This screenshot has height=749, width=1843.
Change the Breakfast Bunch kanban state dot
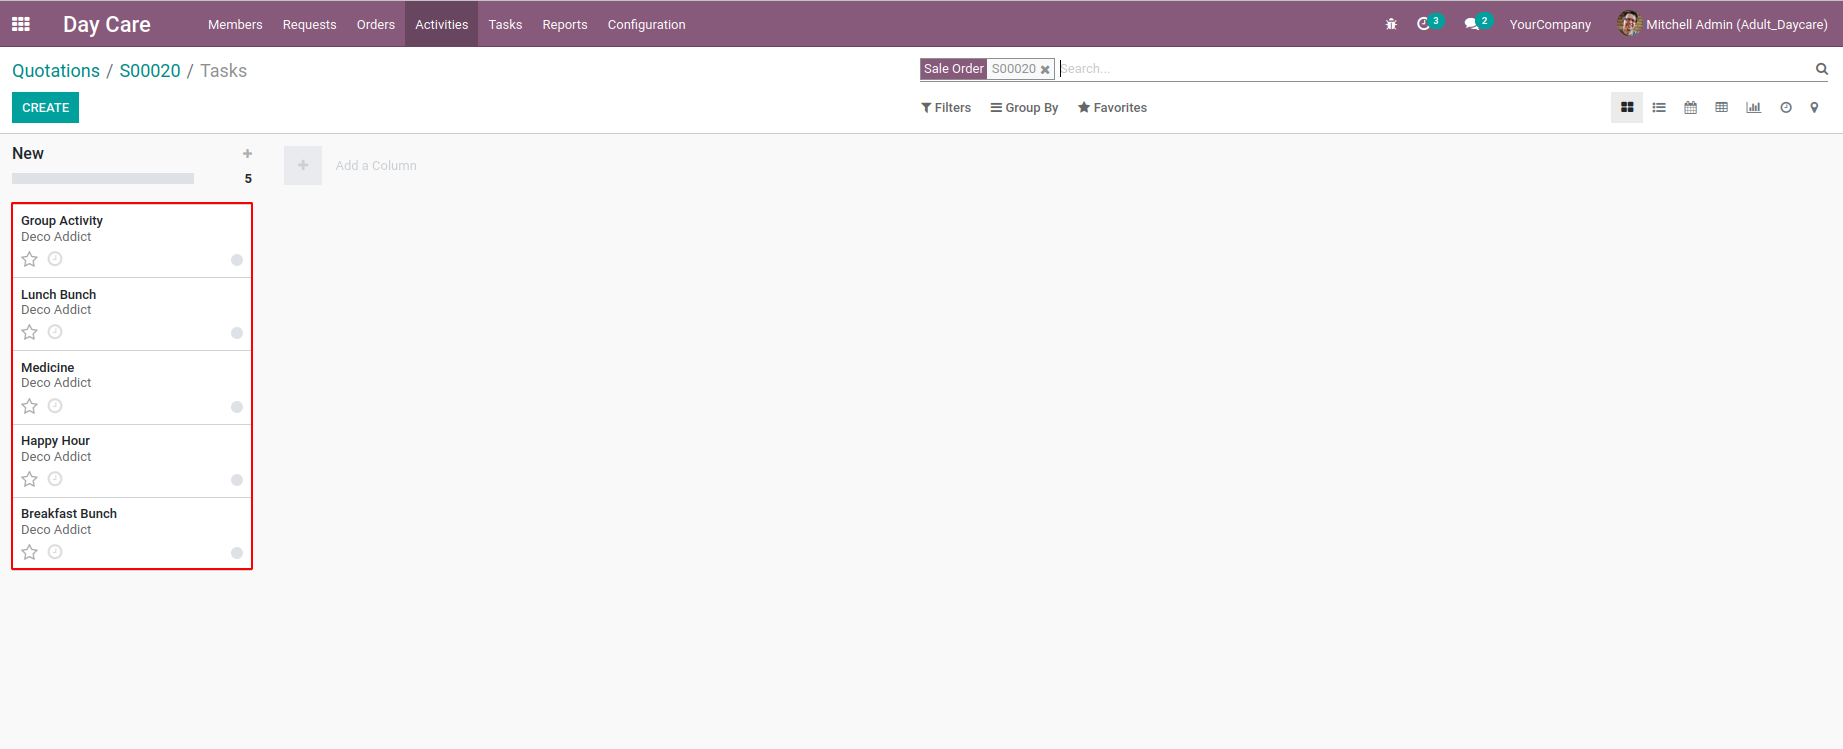(x=237, y=553)
